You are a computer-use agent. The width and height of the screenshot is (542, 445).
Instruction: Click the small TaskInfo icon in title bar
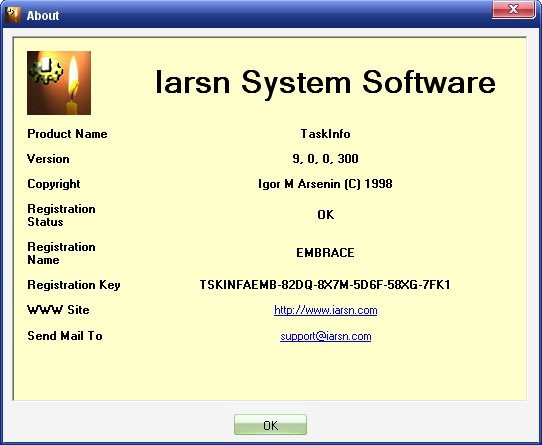[13, 15]
